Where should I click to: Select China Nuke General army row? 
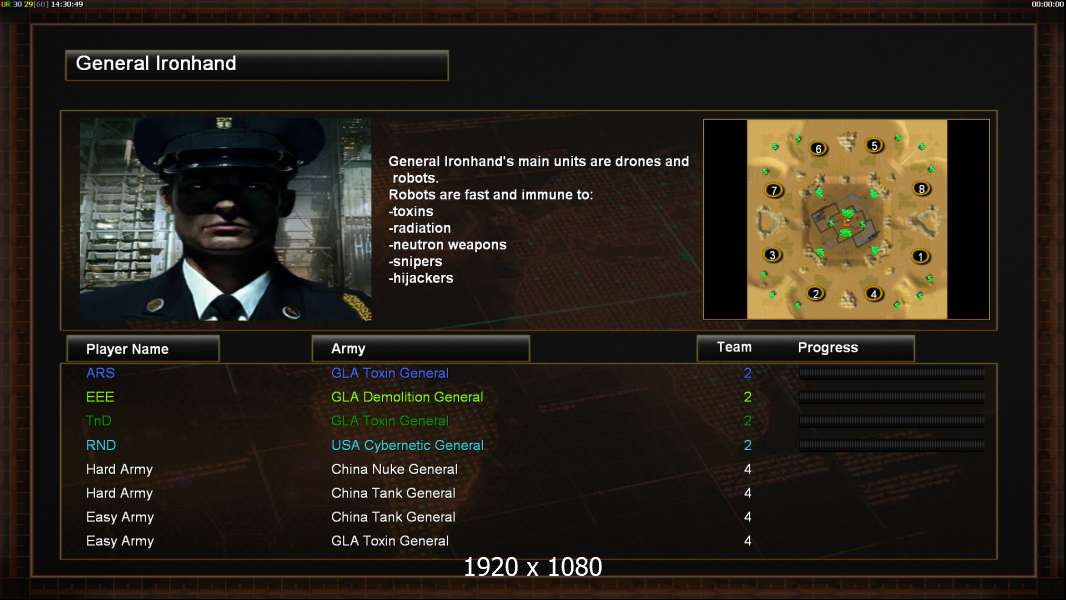point(394,469)
